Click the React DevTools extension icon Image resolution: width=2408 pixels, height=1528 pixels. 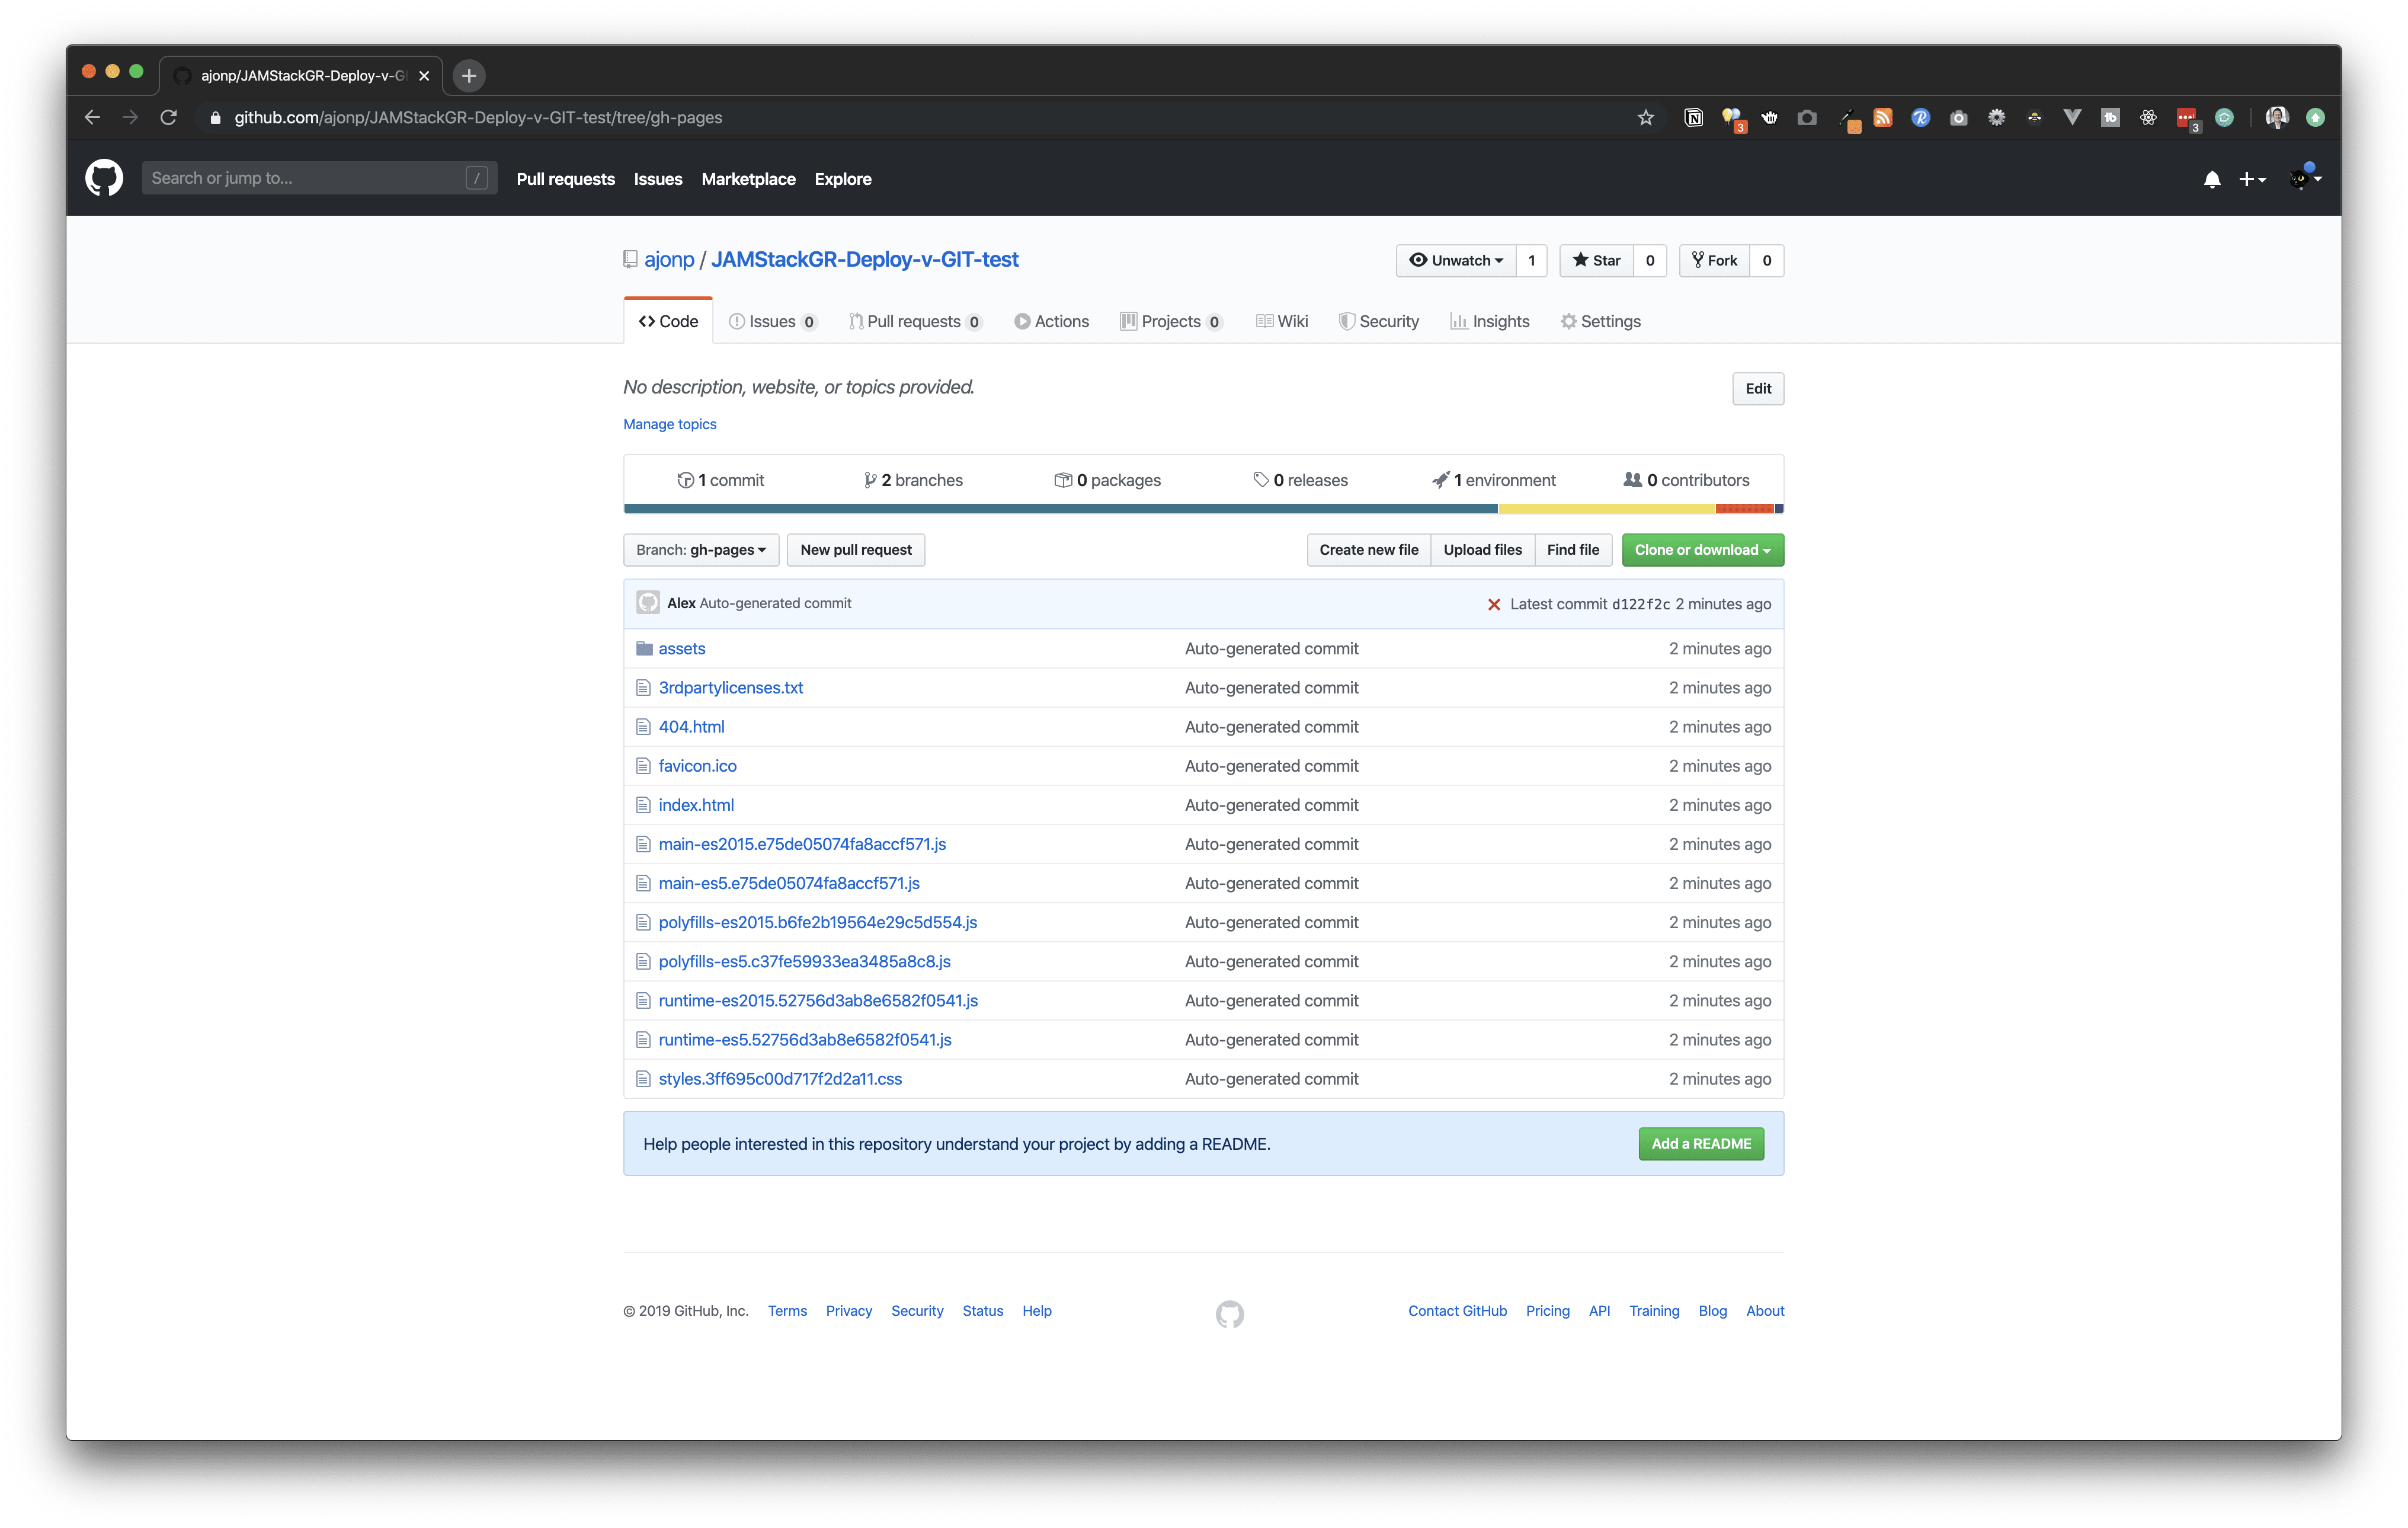pyautogui.click(x=2148, y=118)
